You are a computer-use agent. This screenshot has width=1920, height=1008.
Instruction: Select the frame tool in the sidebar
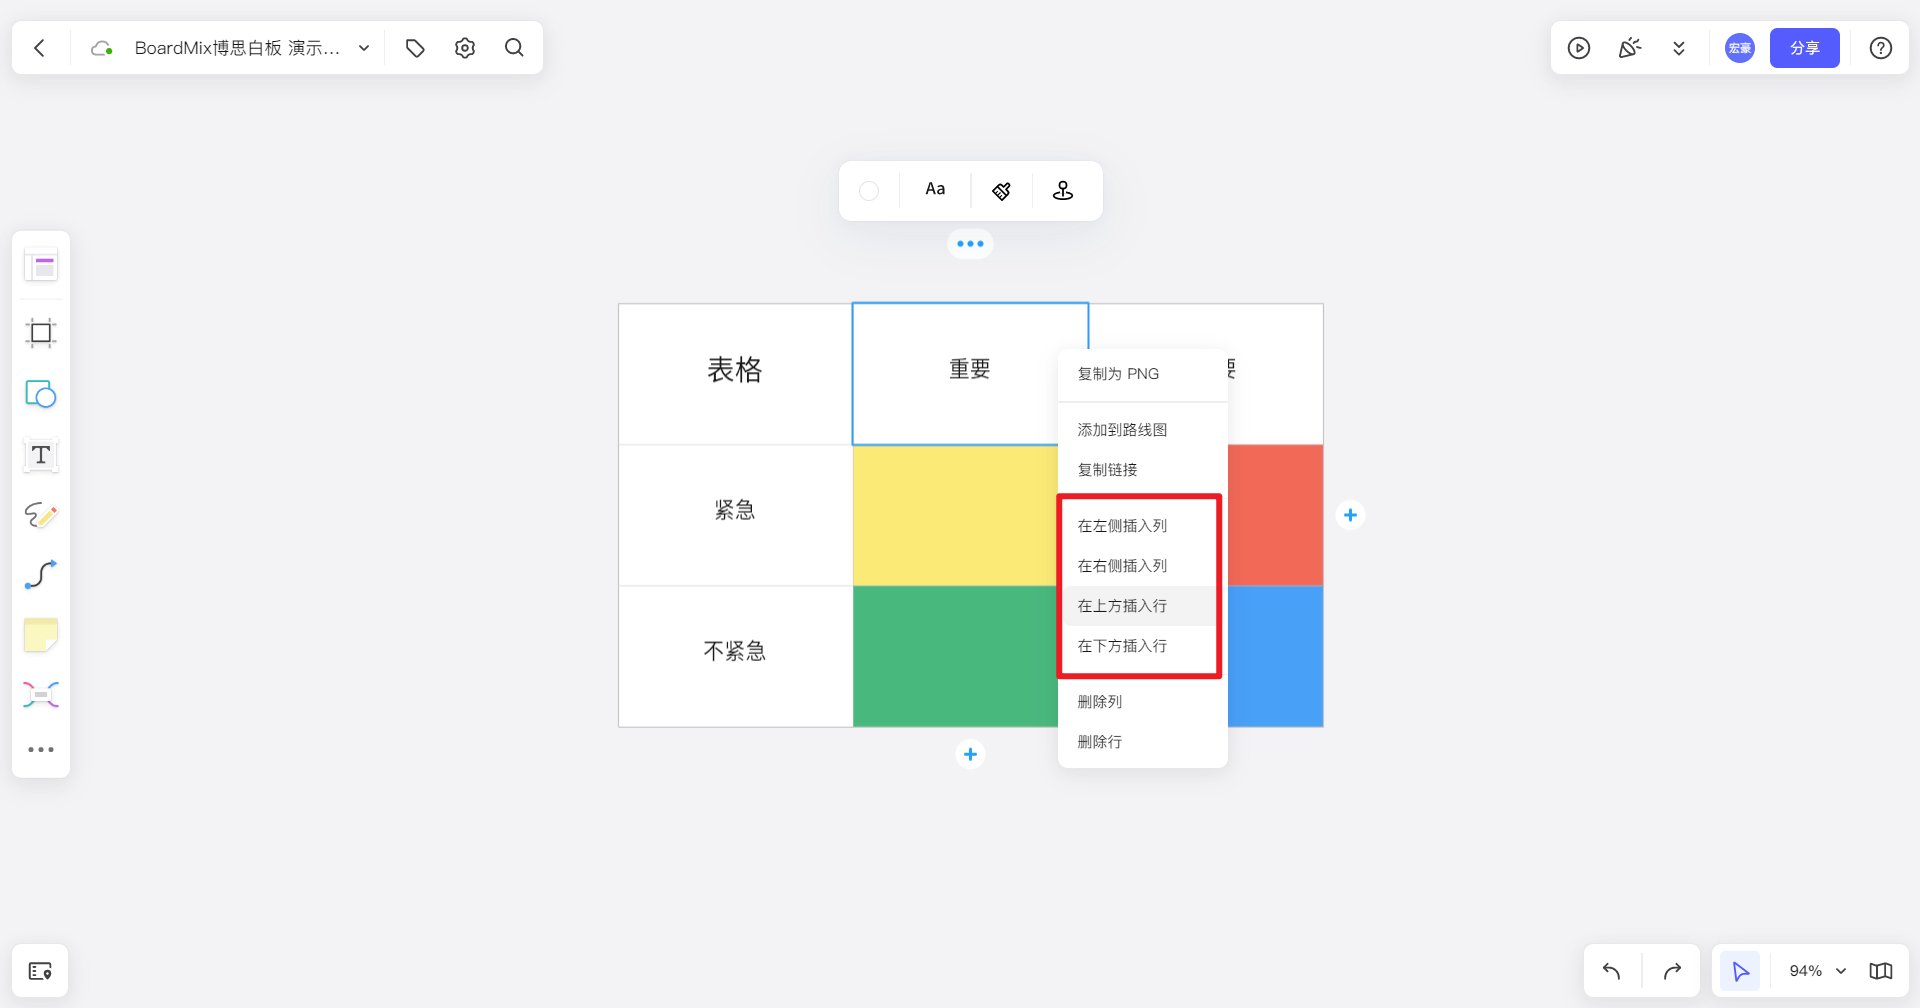coord(40,333)
